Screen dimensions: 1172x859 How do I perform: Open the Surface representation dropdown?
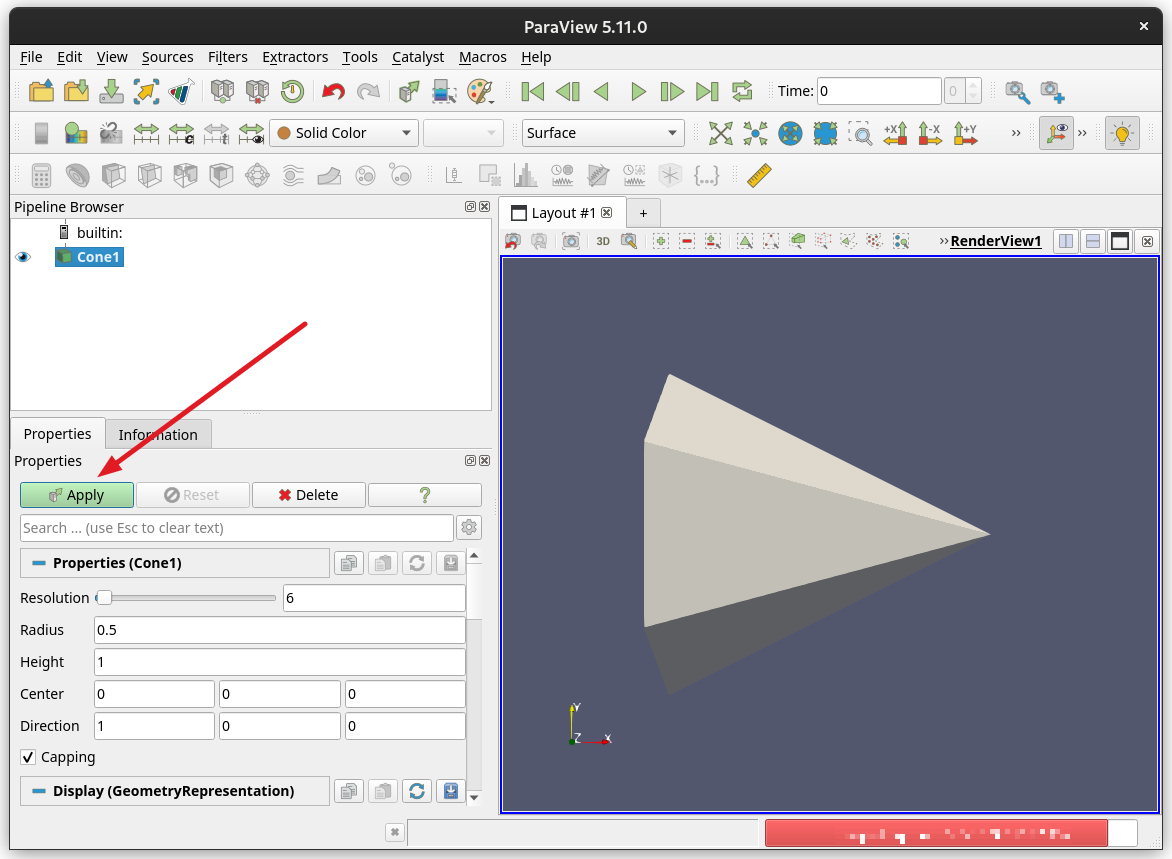click(x=602, y=133)
